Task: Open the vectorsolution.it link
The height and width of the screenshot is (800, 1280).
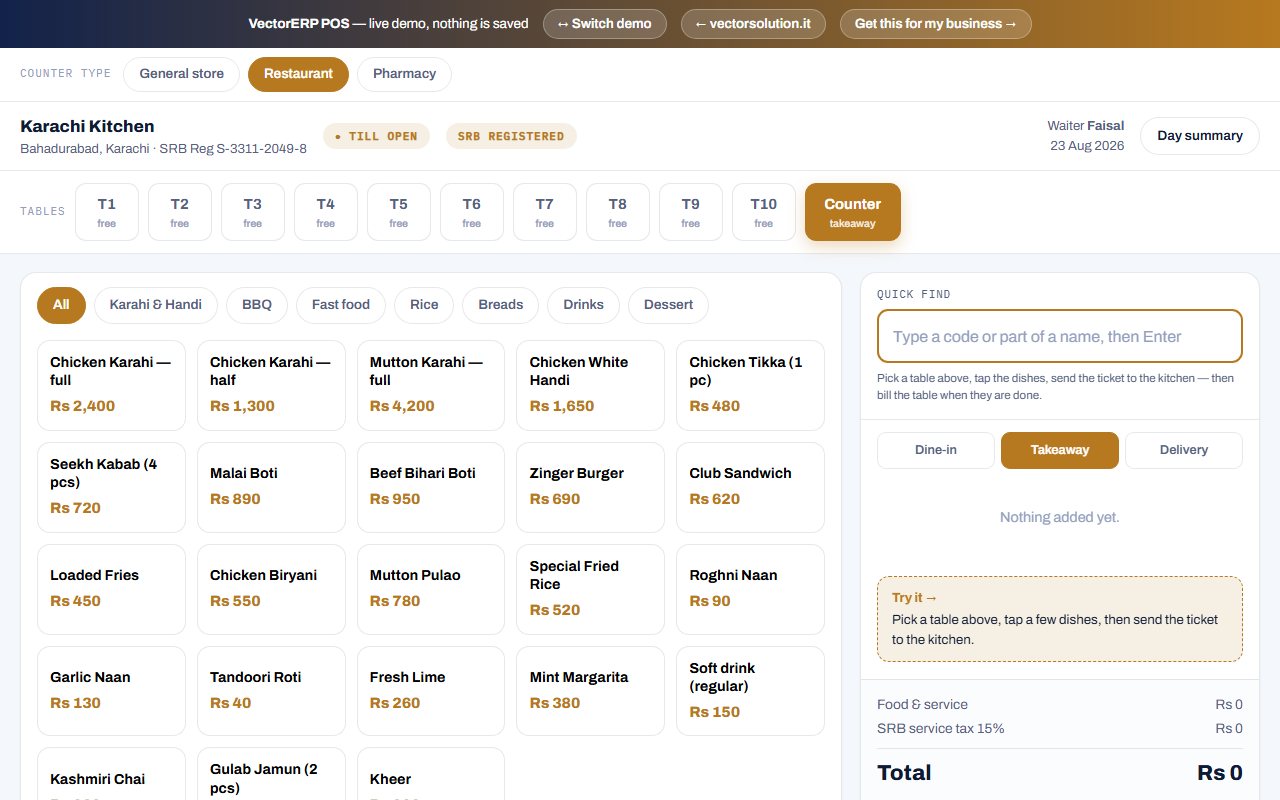Action: 753,24
